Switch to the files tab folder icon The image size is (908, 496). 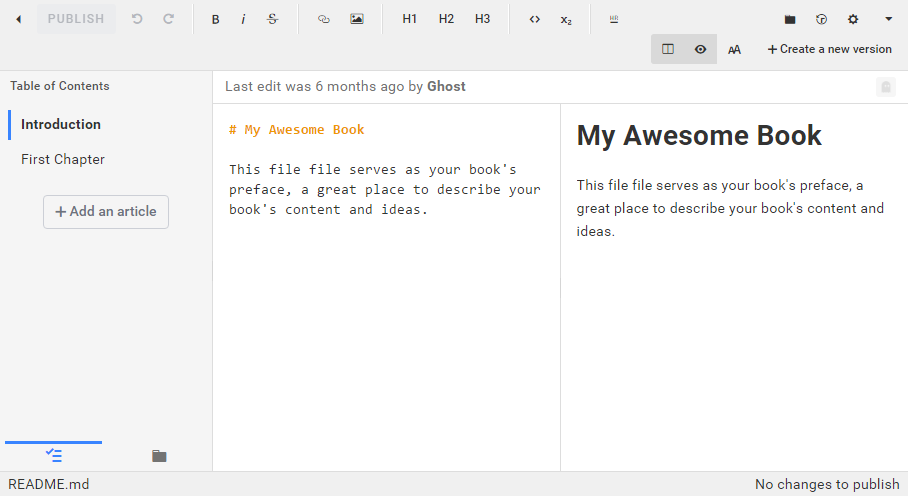point(159,456)
